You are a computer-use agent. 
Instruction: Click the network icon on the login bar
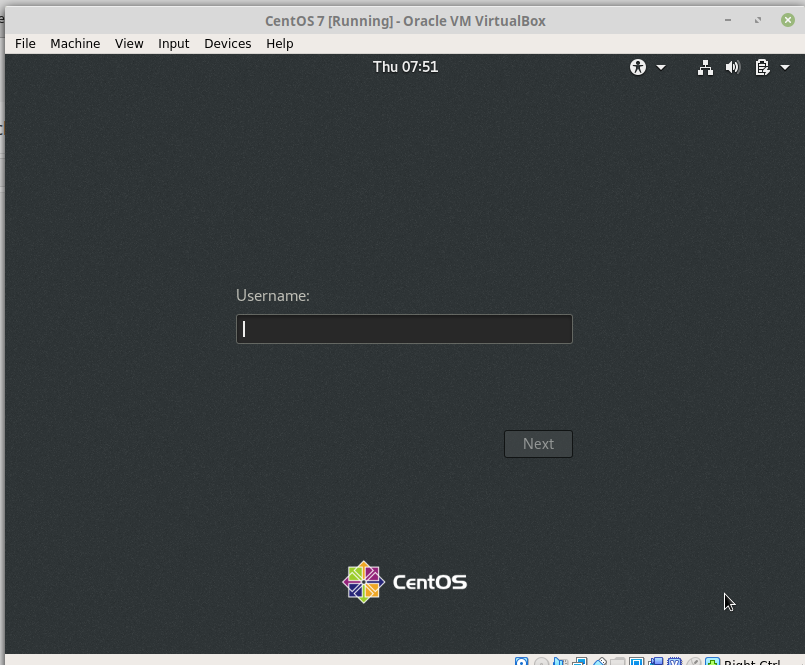(705, 67)
